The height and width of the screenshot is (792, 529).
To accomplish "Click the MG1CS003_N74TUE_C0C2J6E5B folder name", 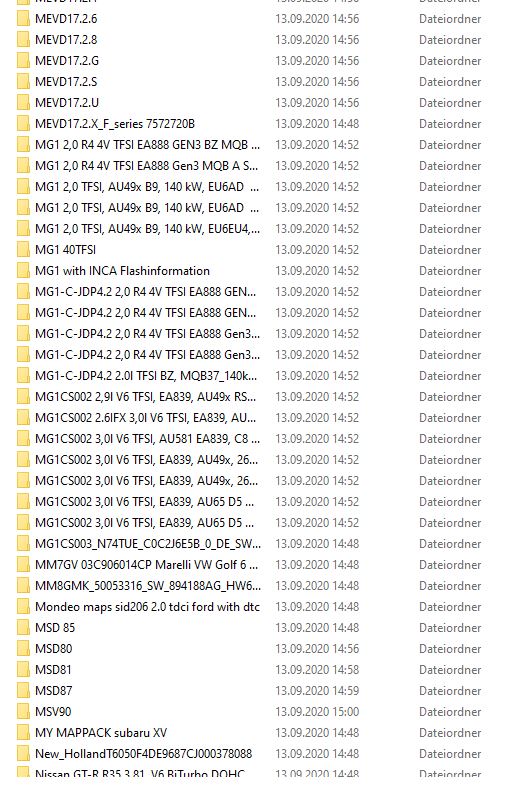I will click(148, 543).
